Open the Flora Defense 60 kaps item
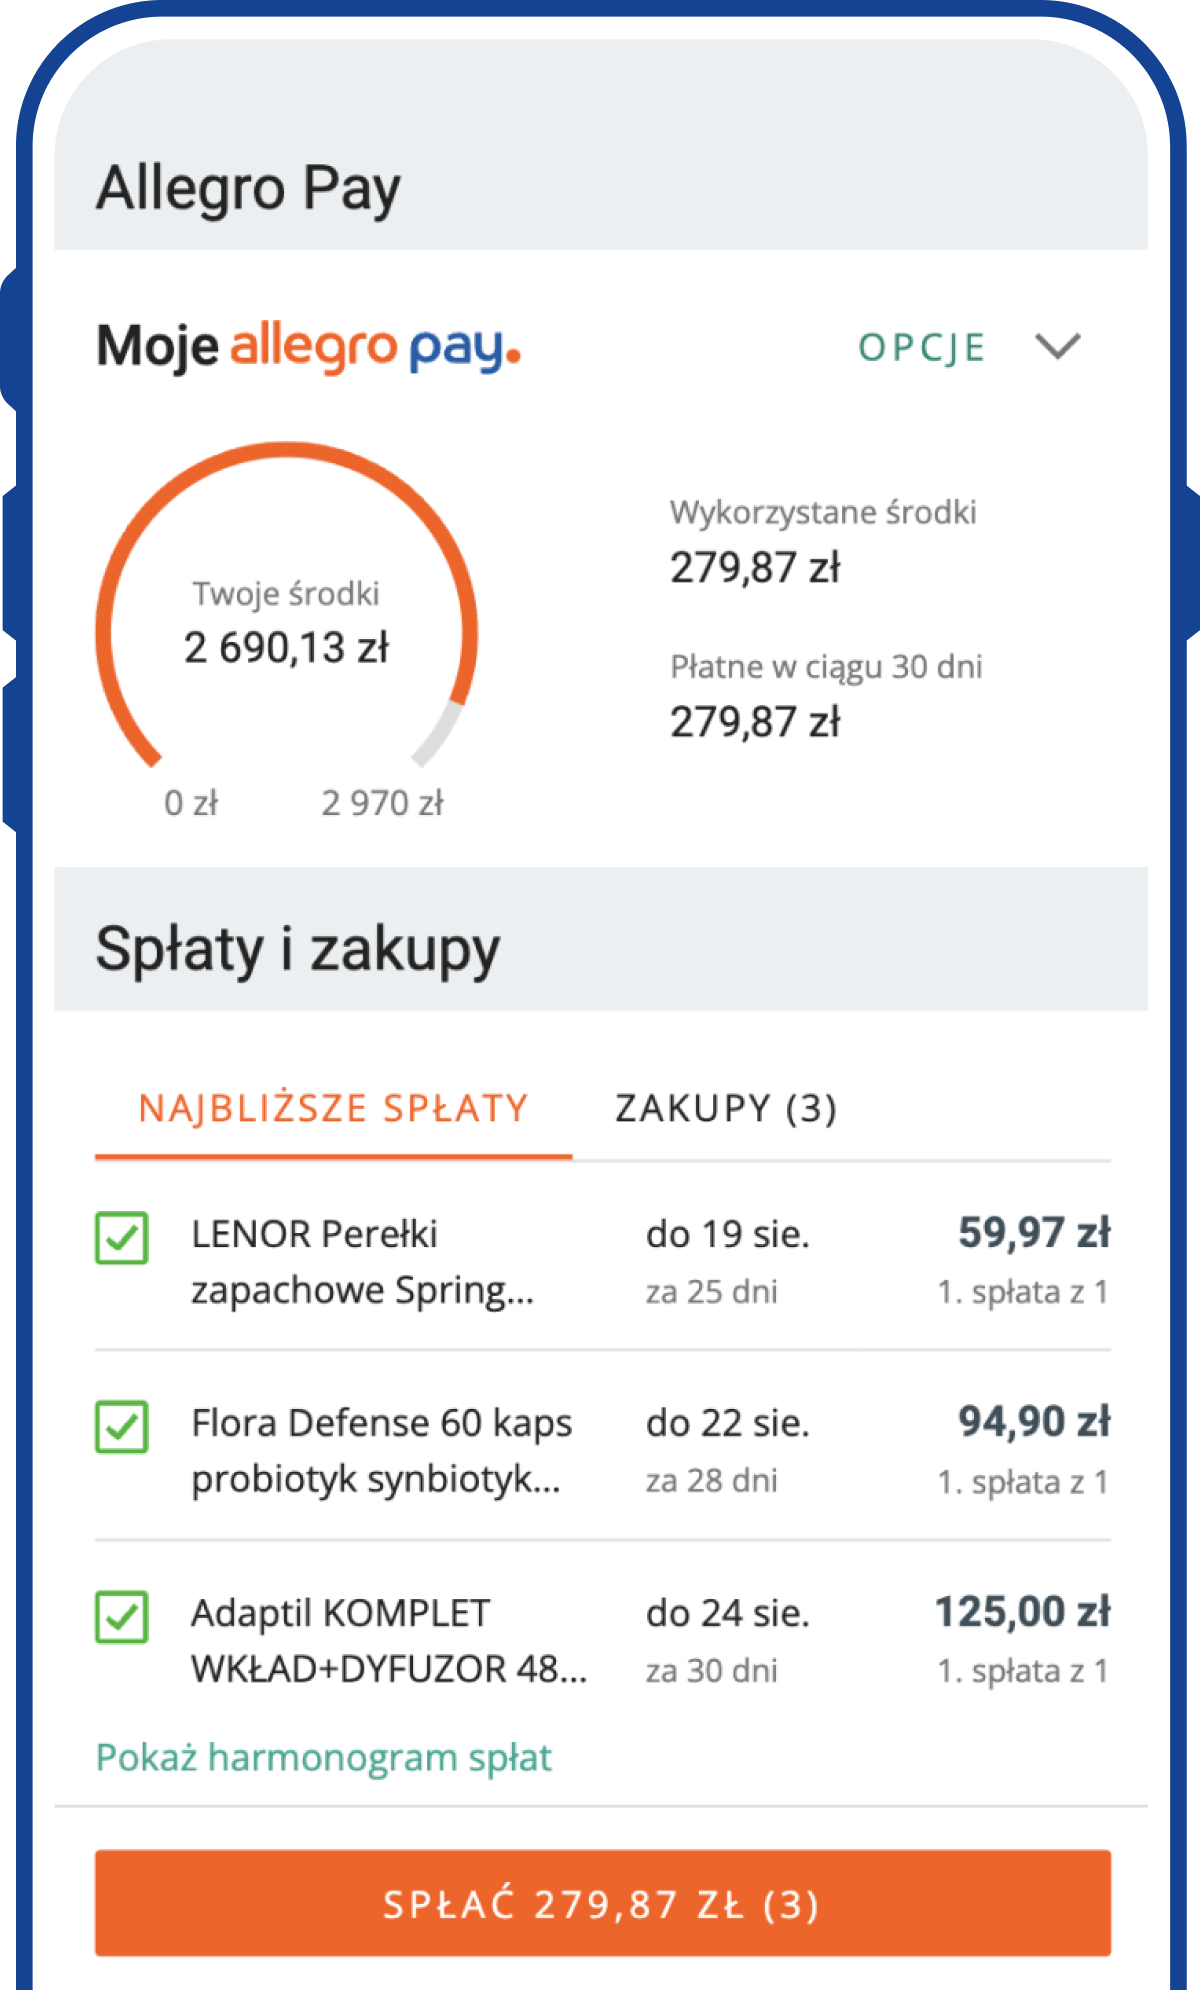This screenshot has width=1200, height=1990. [381, 1451]
